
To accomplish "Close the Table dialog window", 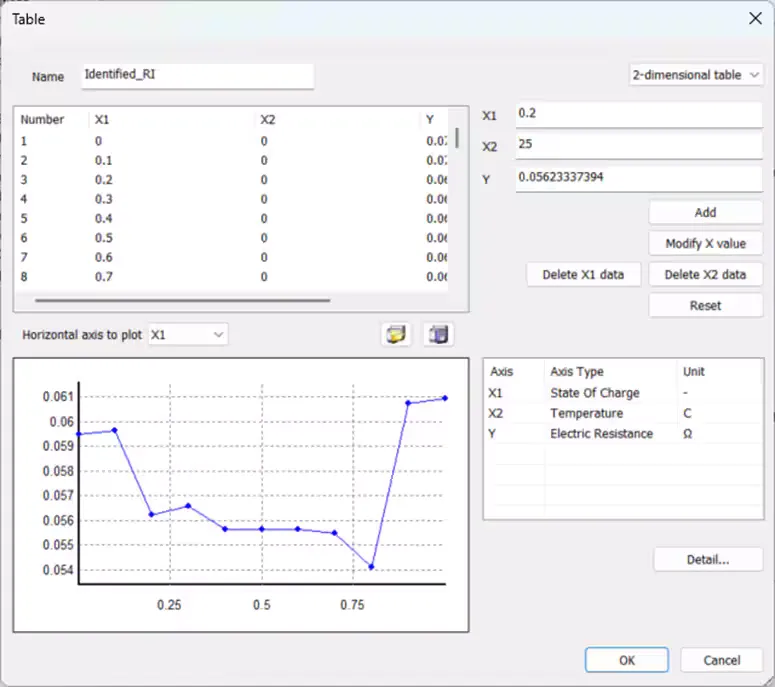I will 754,18.
